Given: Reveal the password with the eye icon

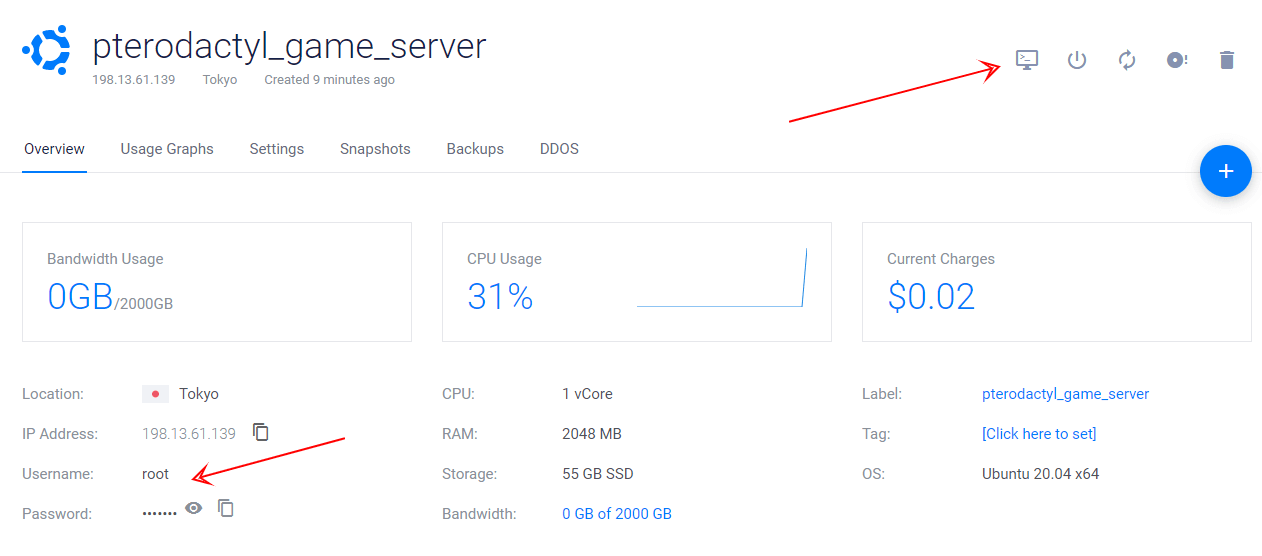Looking at the screenshot, I should click(x=194, y=509).
